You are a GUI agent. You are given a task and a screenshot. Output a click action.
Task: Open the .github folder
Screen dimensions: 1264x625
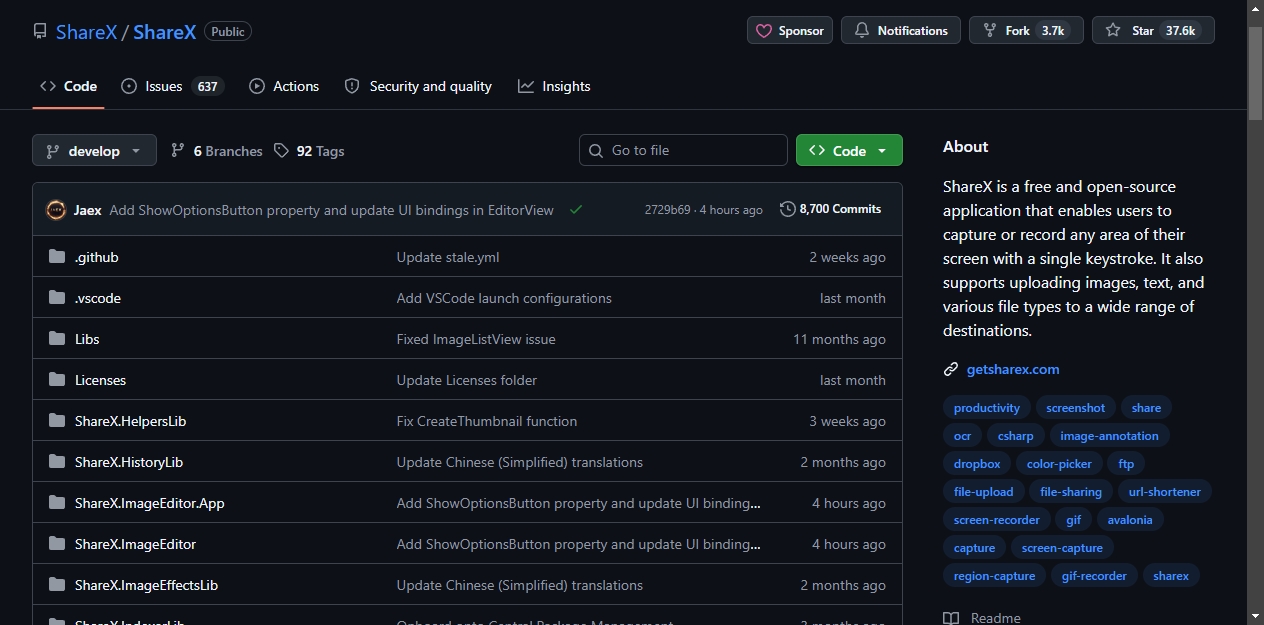tap(97, 257)
